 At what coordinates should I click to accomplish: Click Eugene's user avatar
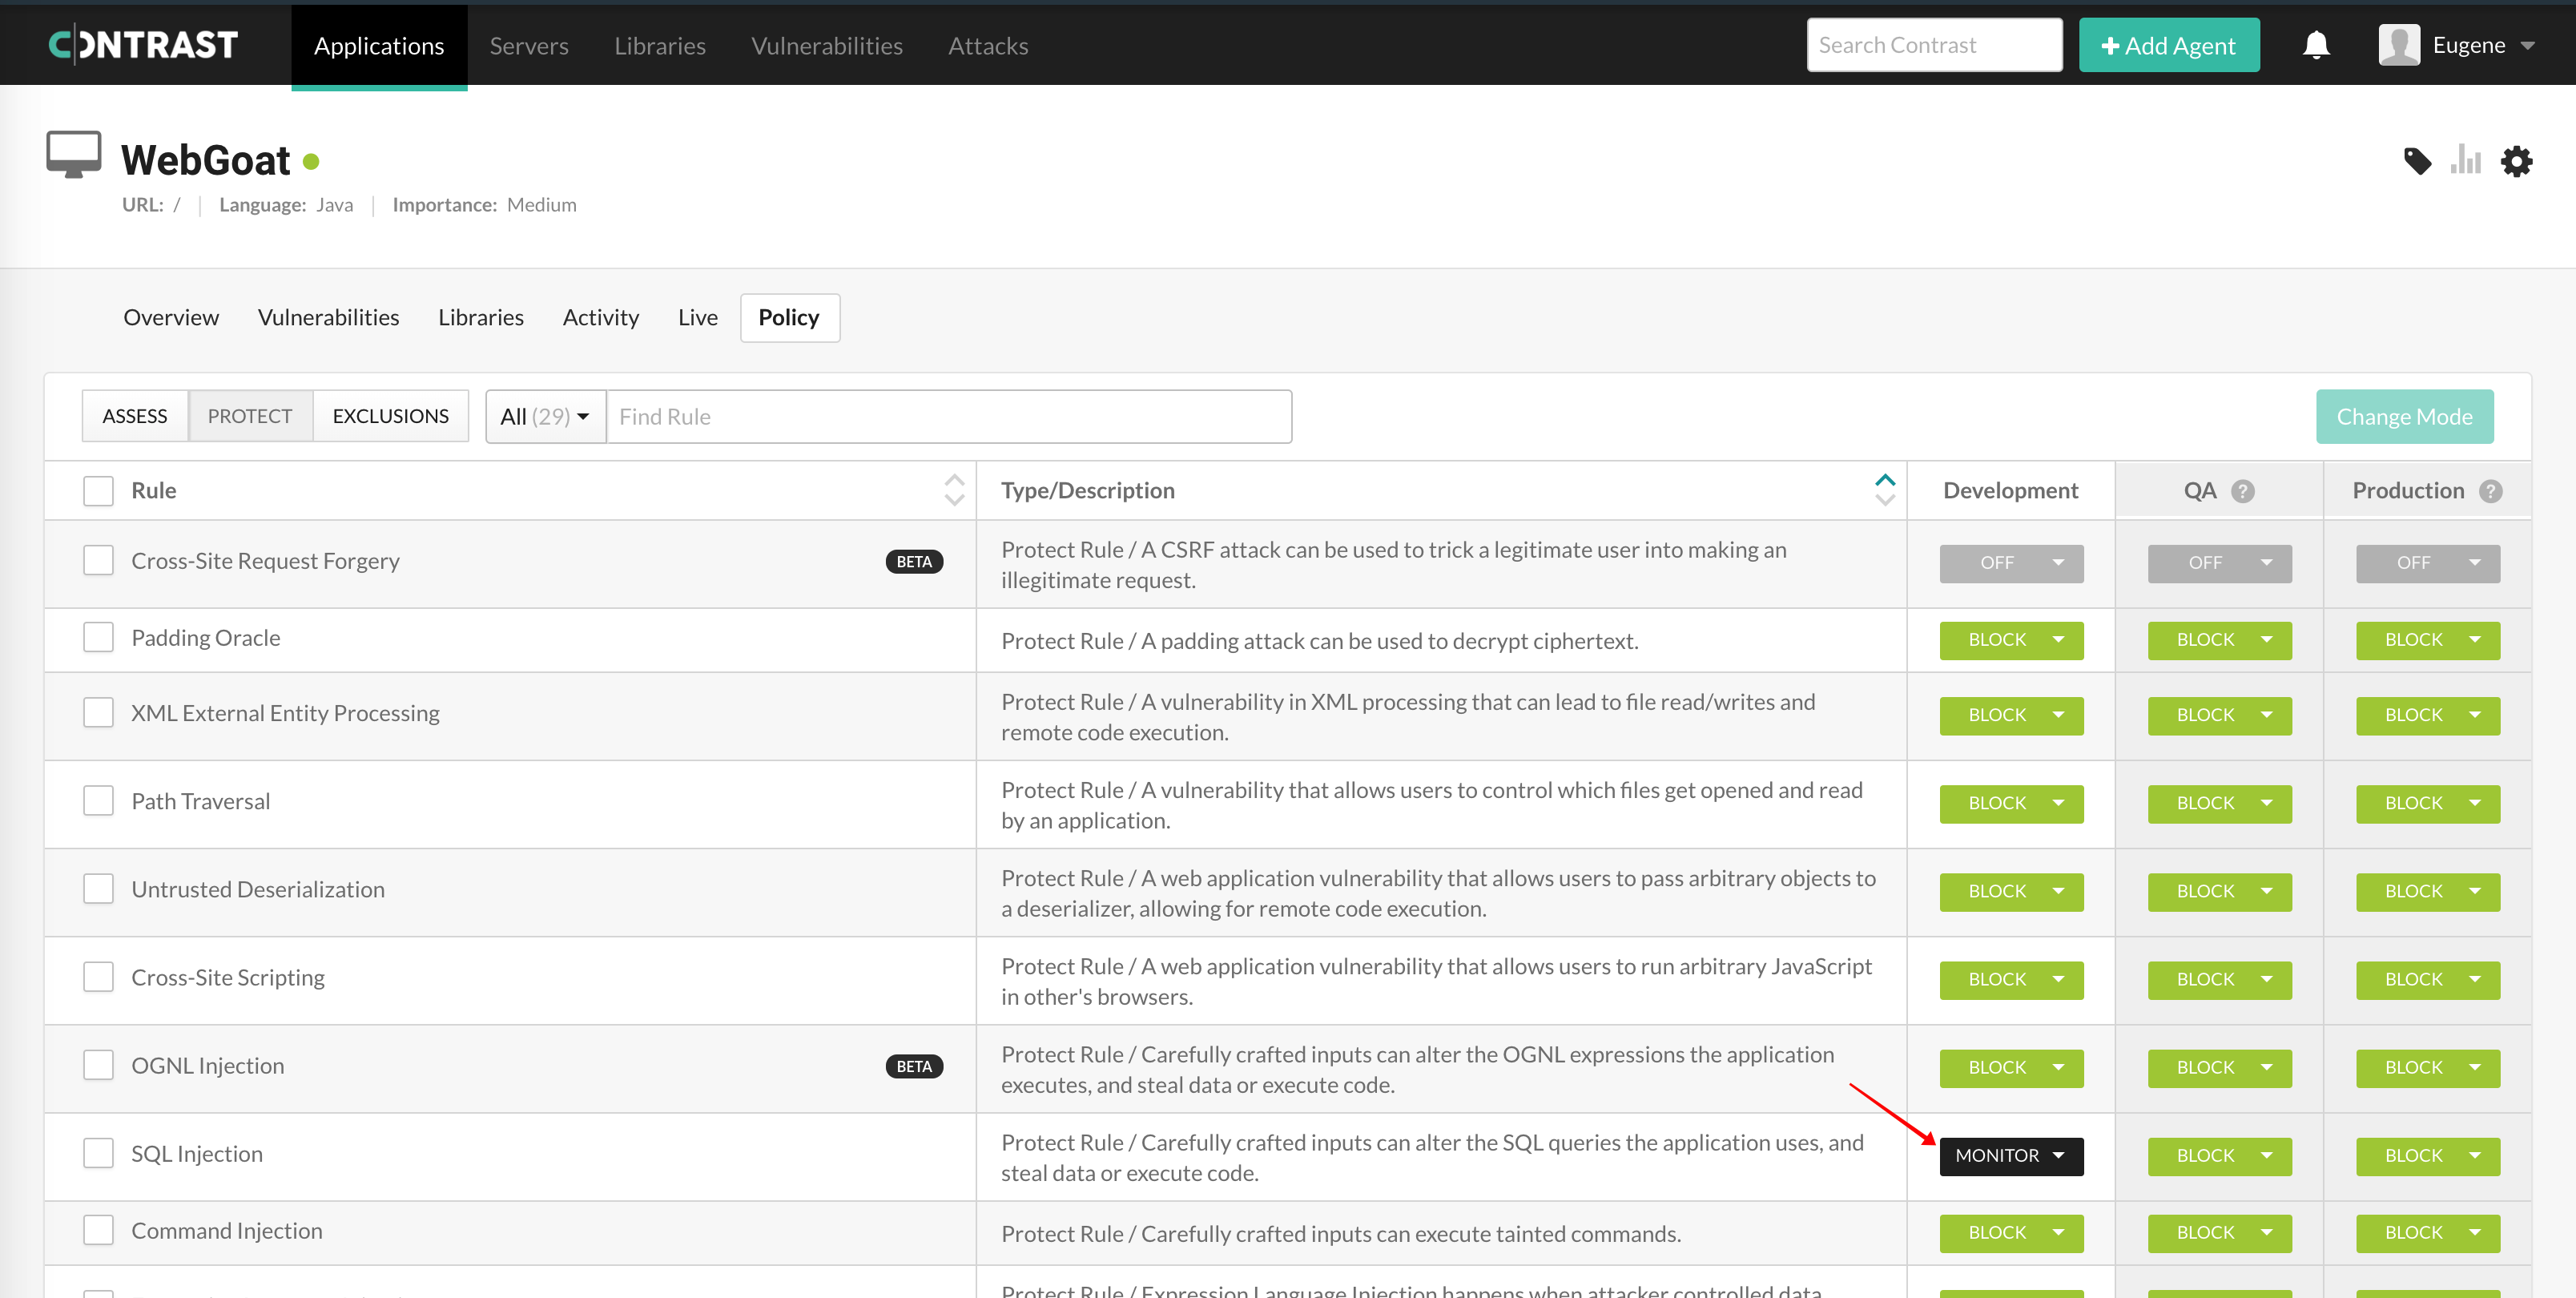coord(2399,45)
